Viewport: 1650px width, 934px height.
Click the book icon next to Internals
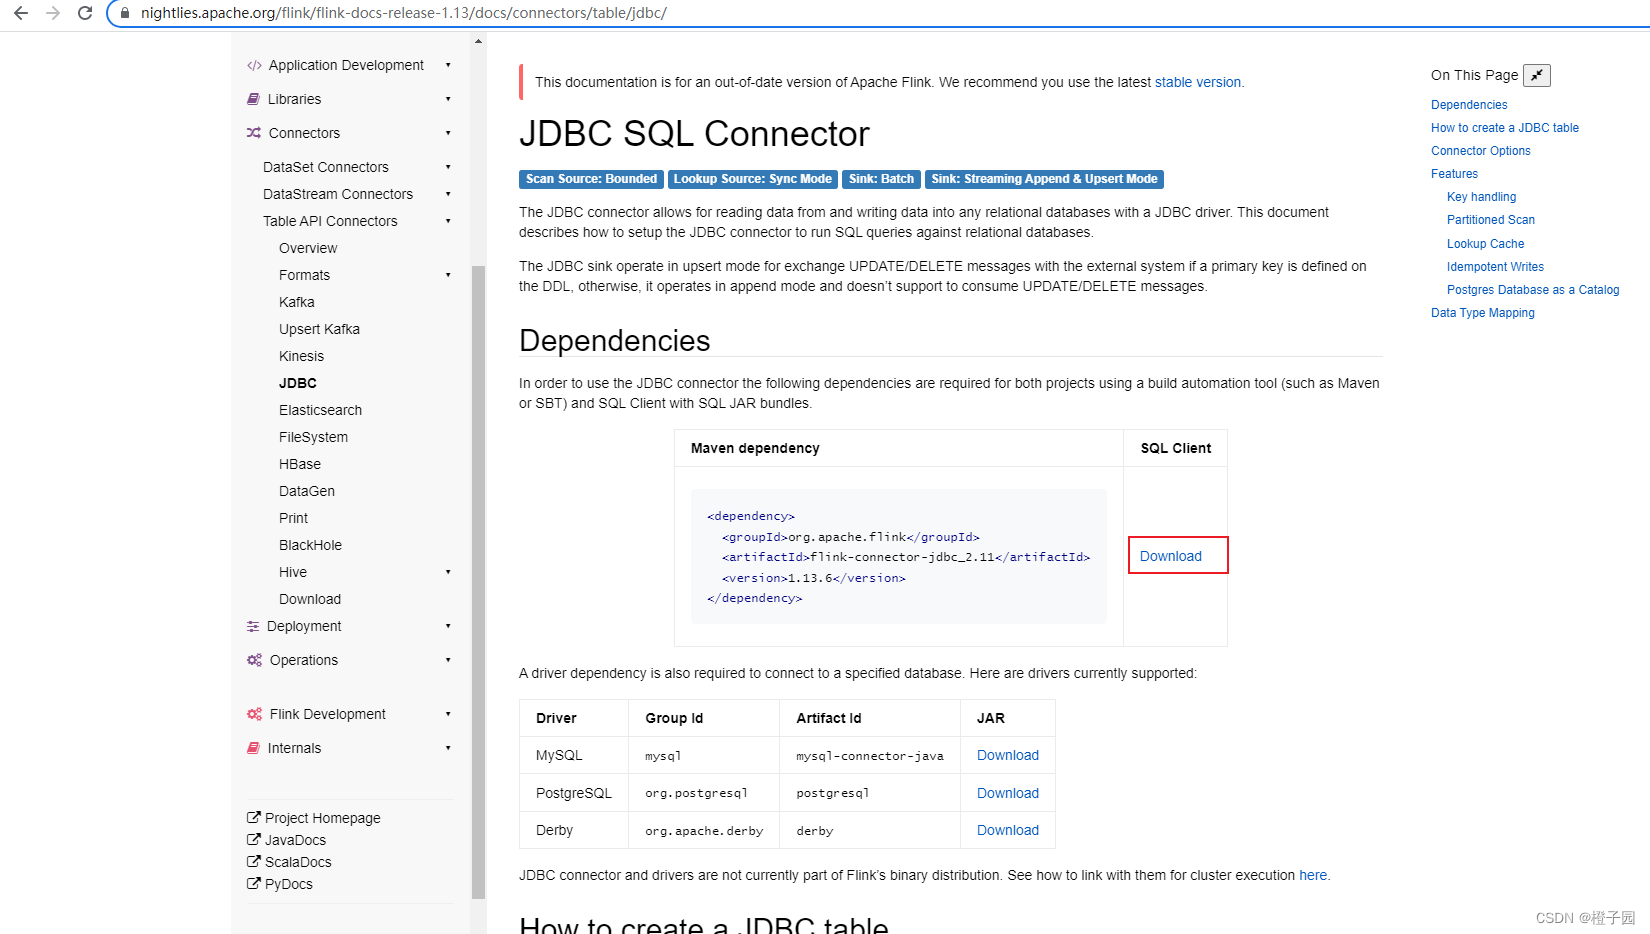pos(253,748)
